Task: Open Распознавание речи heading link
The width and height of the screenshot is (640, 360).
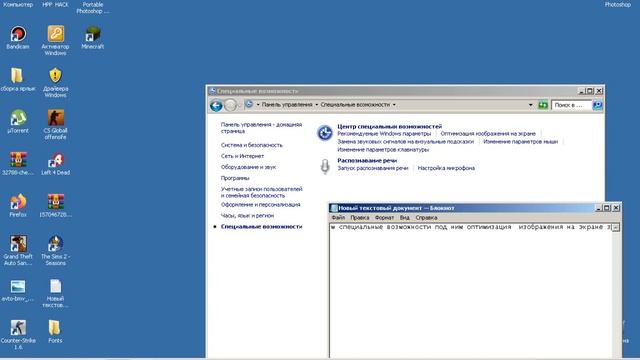Action: 367,160
